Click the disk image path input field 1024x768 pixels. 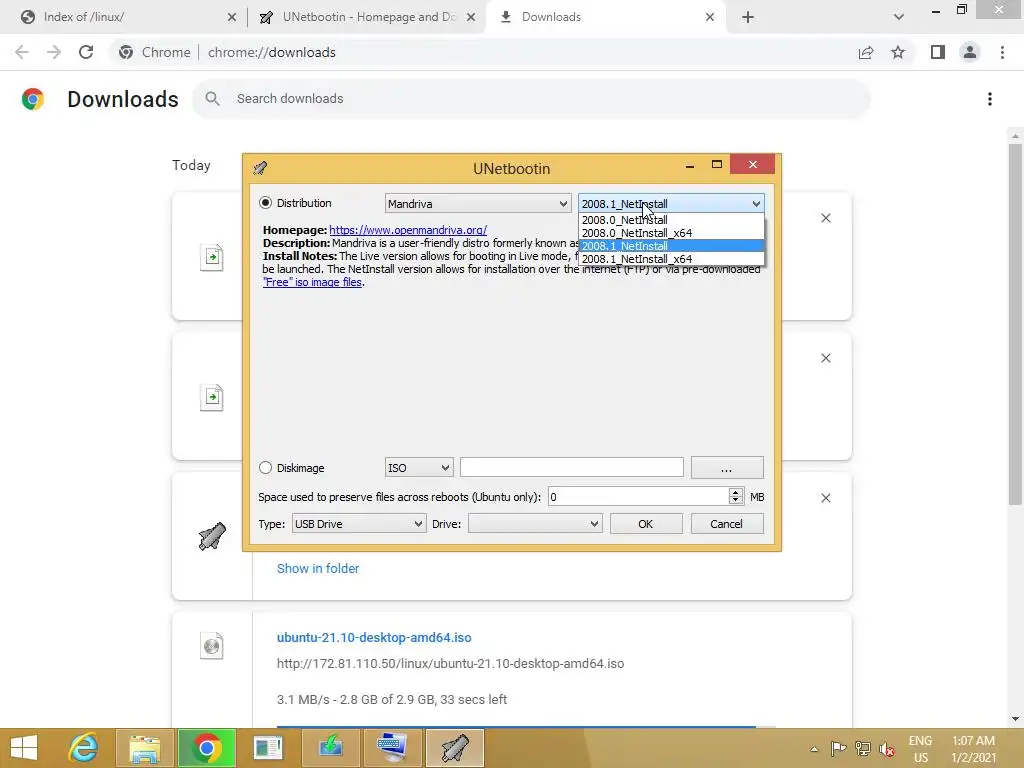tap(571, 468)
